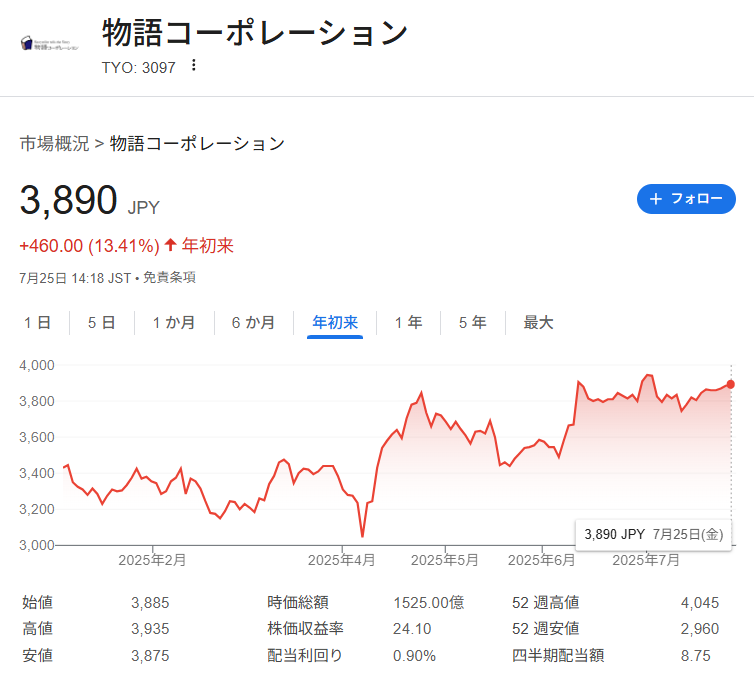Click the 4,000 y-axis label
The width and height of the screenshot is (754, 682).
37,365
